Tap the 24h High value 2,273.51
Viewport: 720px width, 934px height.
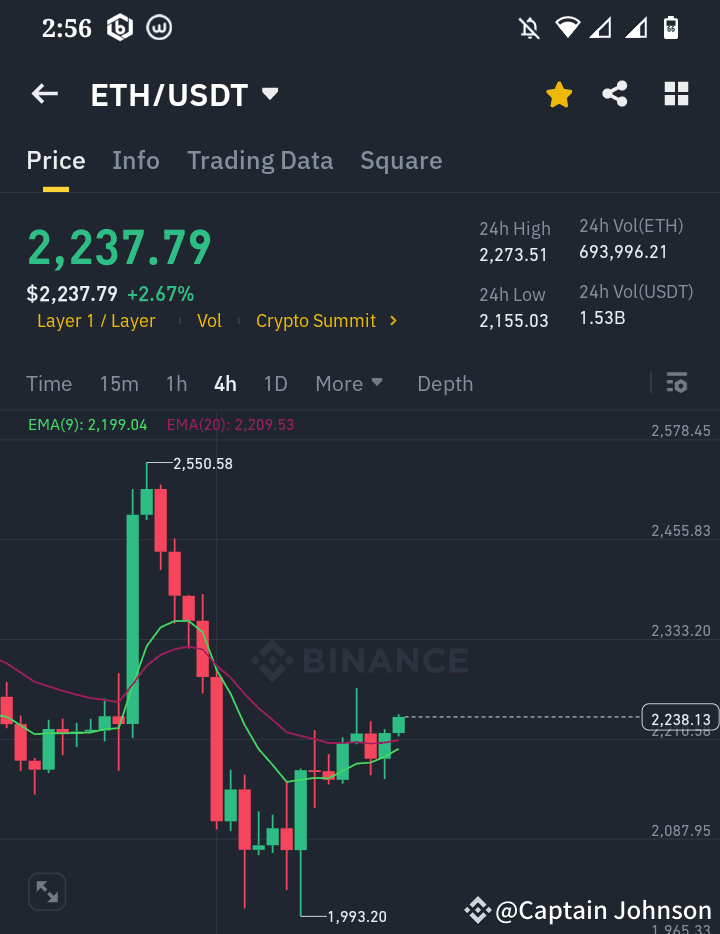(513, 255)
